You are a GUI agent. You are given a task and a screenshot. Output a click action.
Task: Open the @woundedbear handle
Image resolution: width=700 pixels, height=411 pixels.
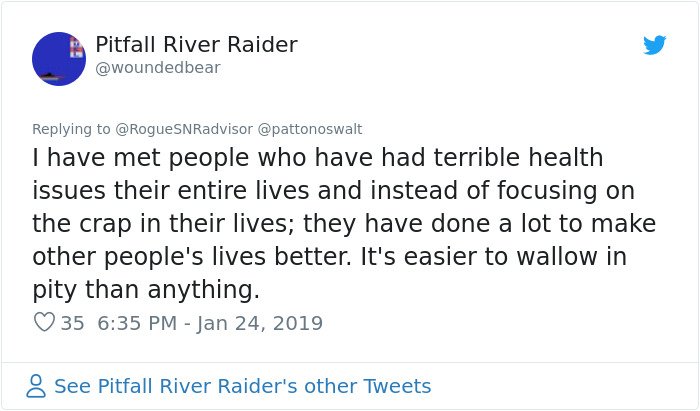pos(158,68)
